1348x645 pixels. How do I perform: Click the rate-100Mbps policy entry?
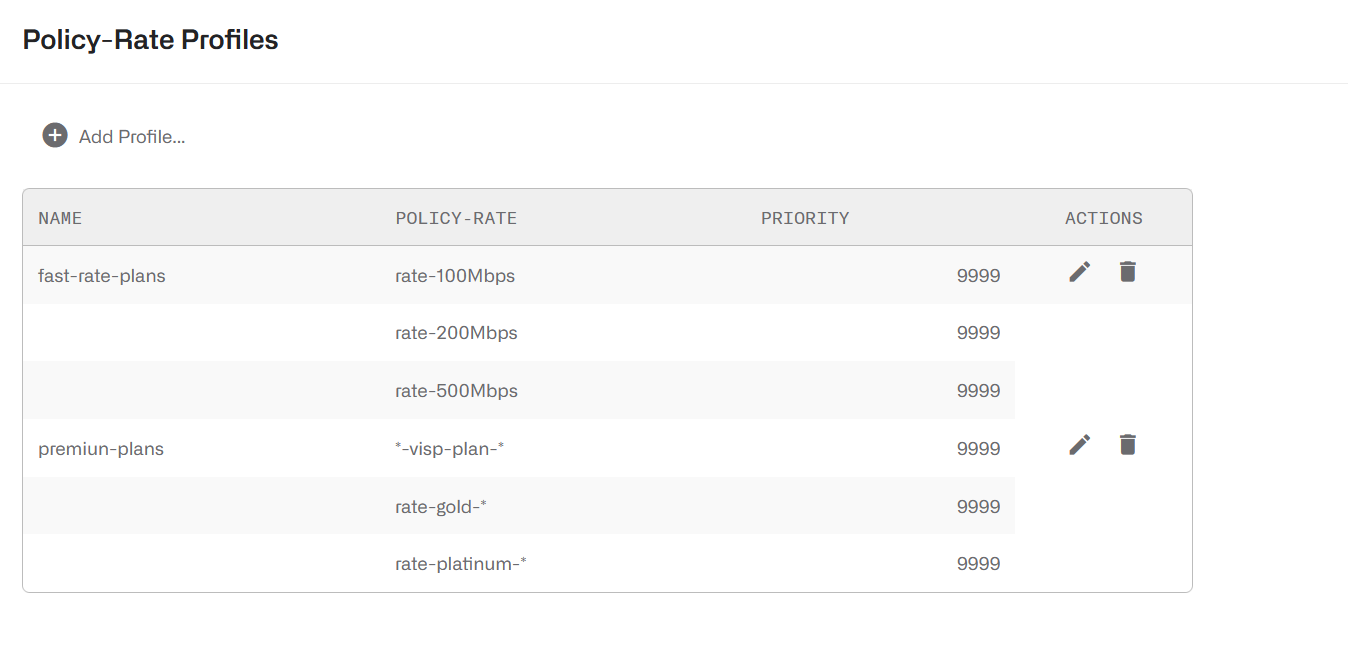coord(455,275)
